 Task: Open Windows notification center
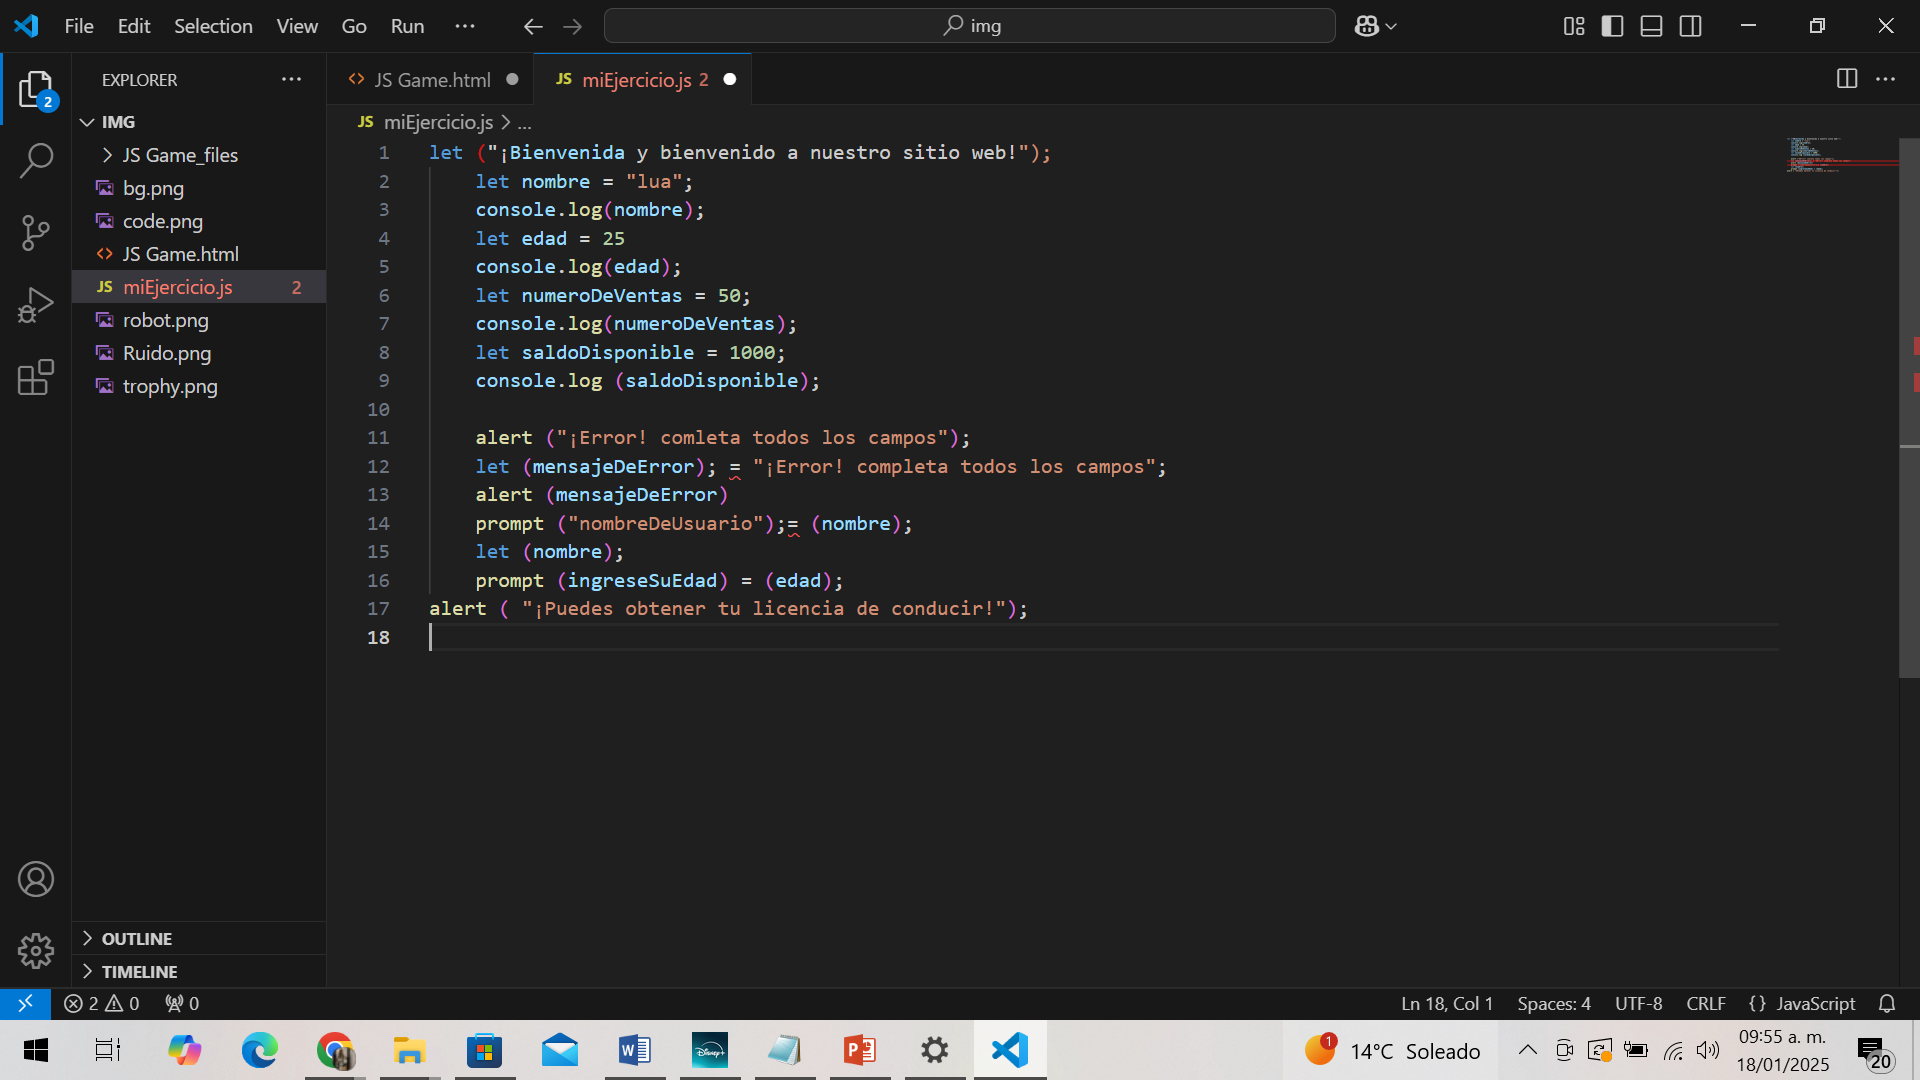click(x=1875, y=1052)
